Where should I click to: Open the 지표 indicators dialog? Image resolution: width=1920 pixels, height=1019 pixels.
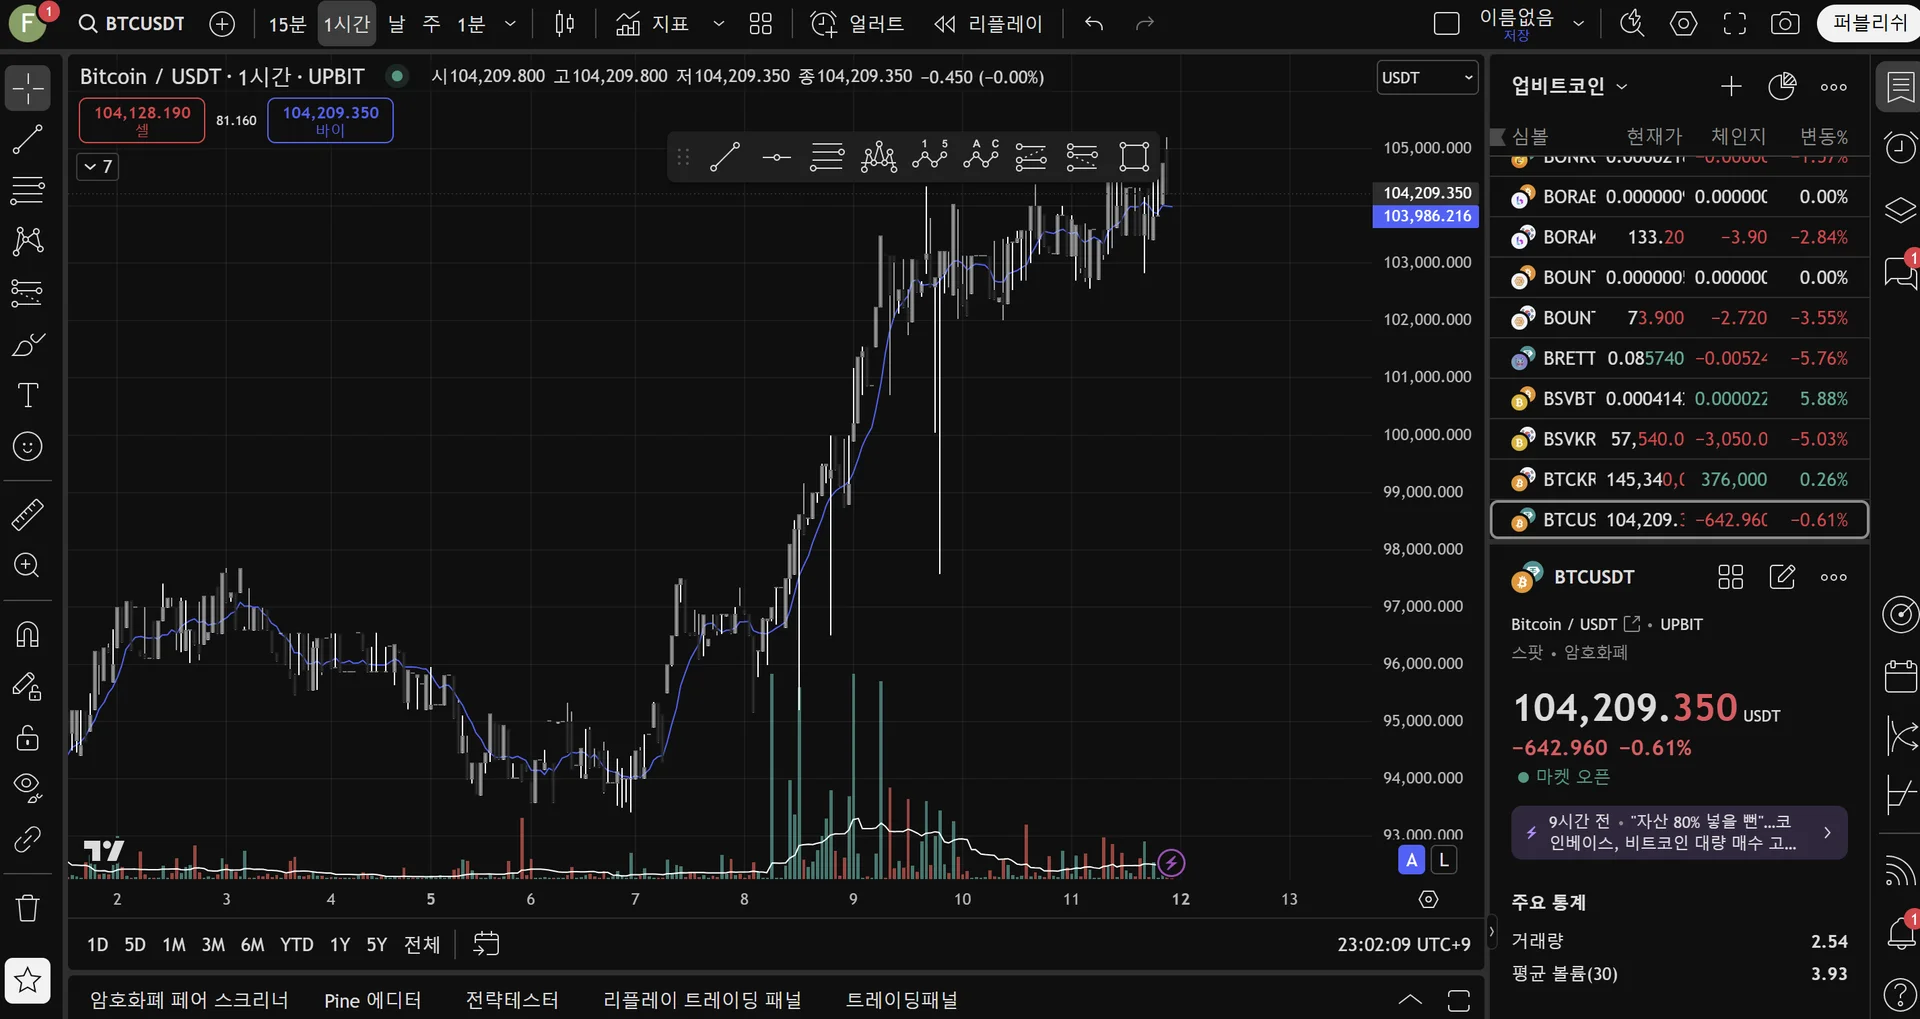click(x=653, y=23)
